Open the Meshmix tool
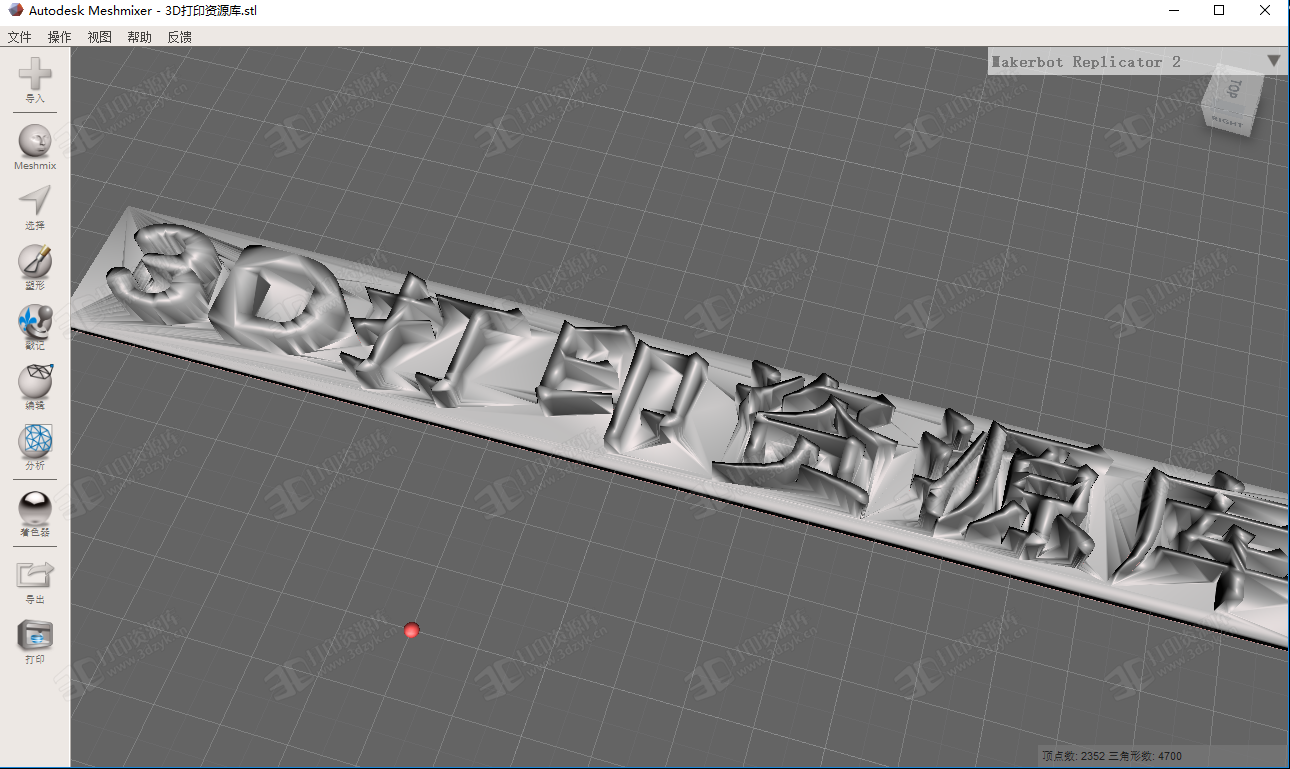This screenshot has width=1290, height=769. click(x=35, y=141)
